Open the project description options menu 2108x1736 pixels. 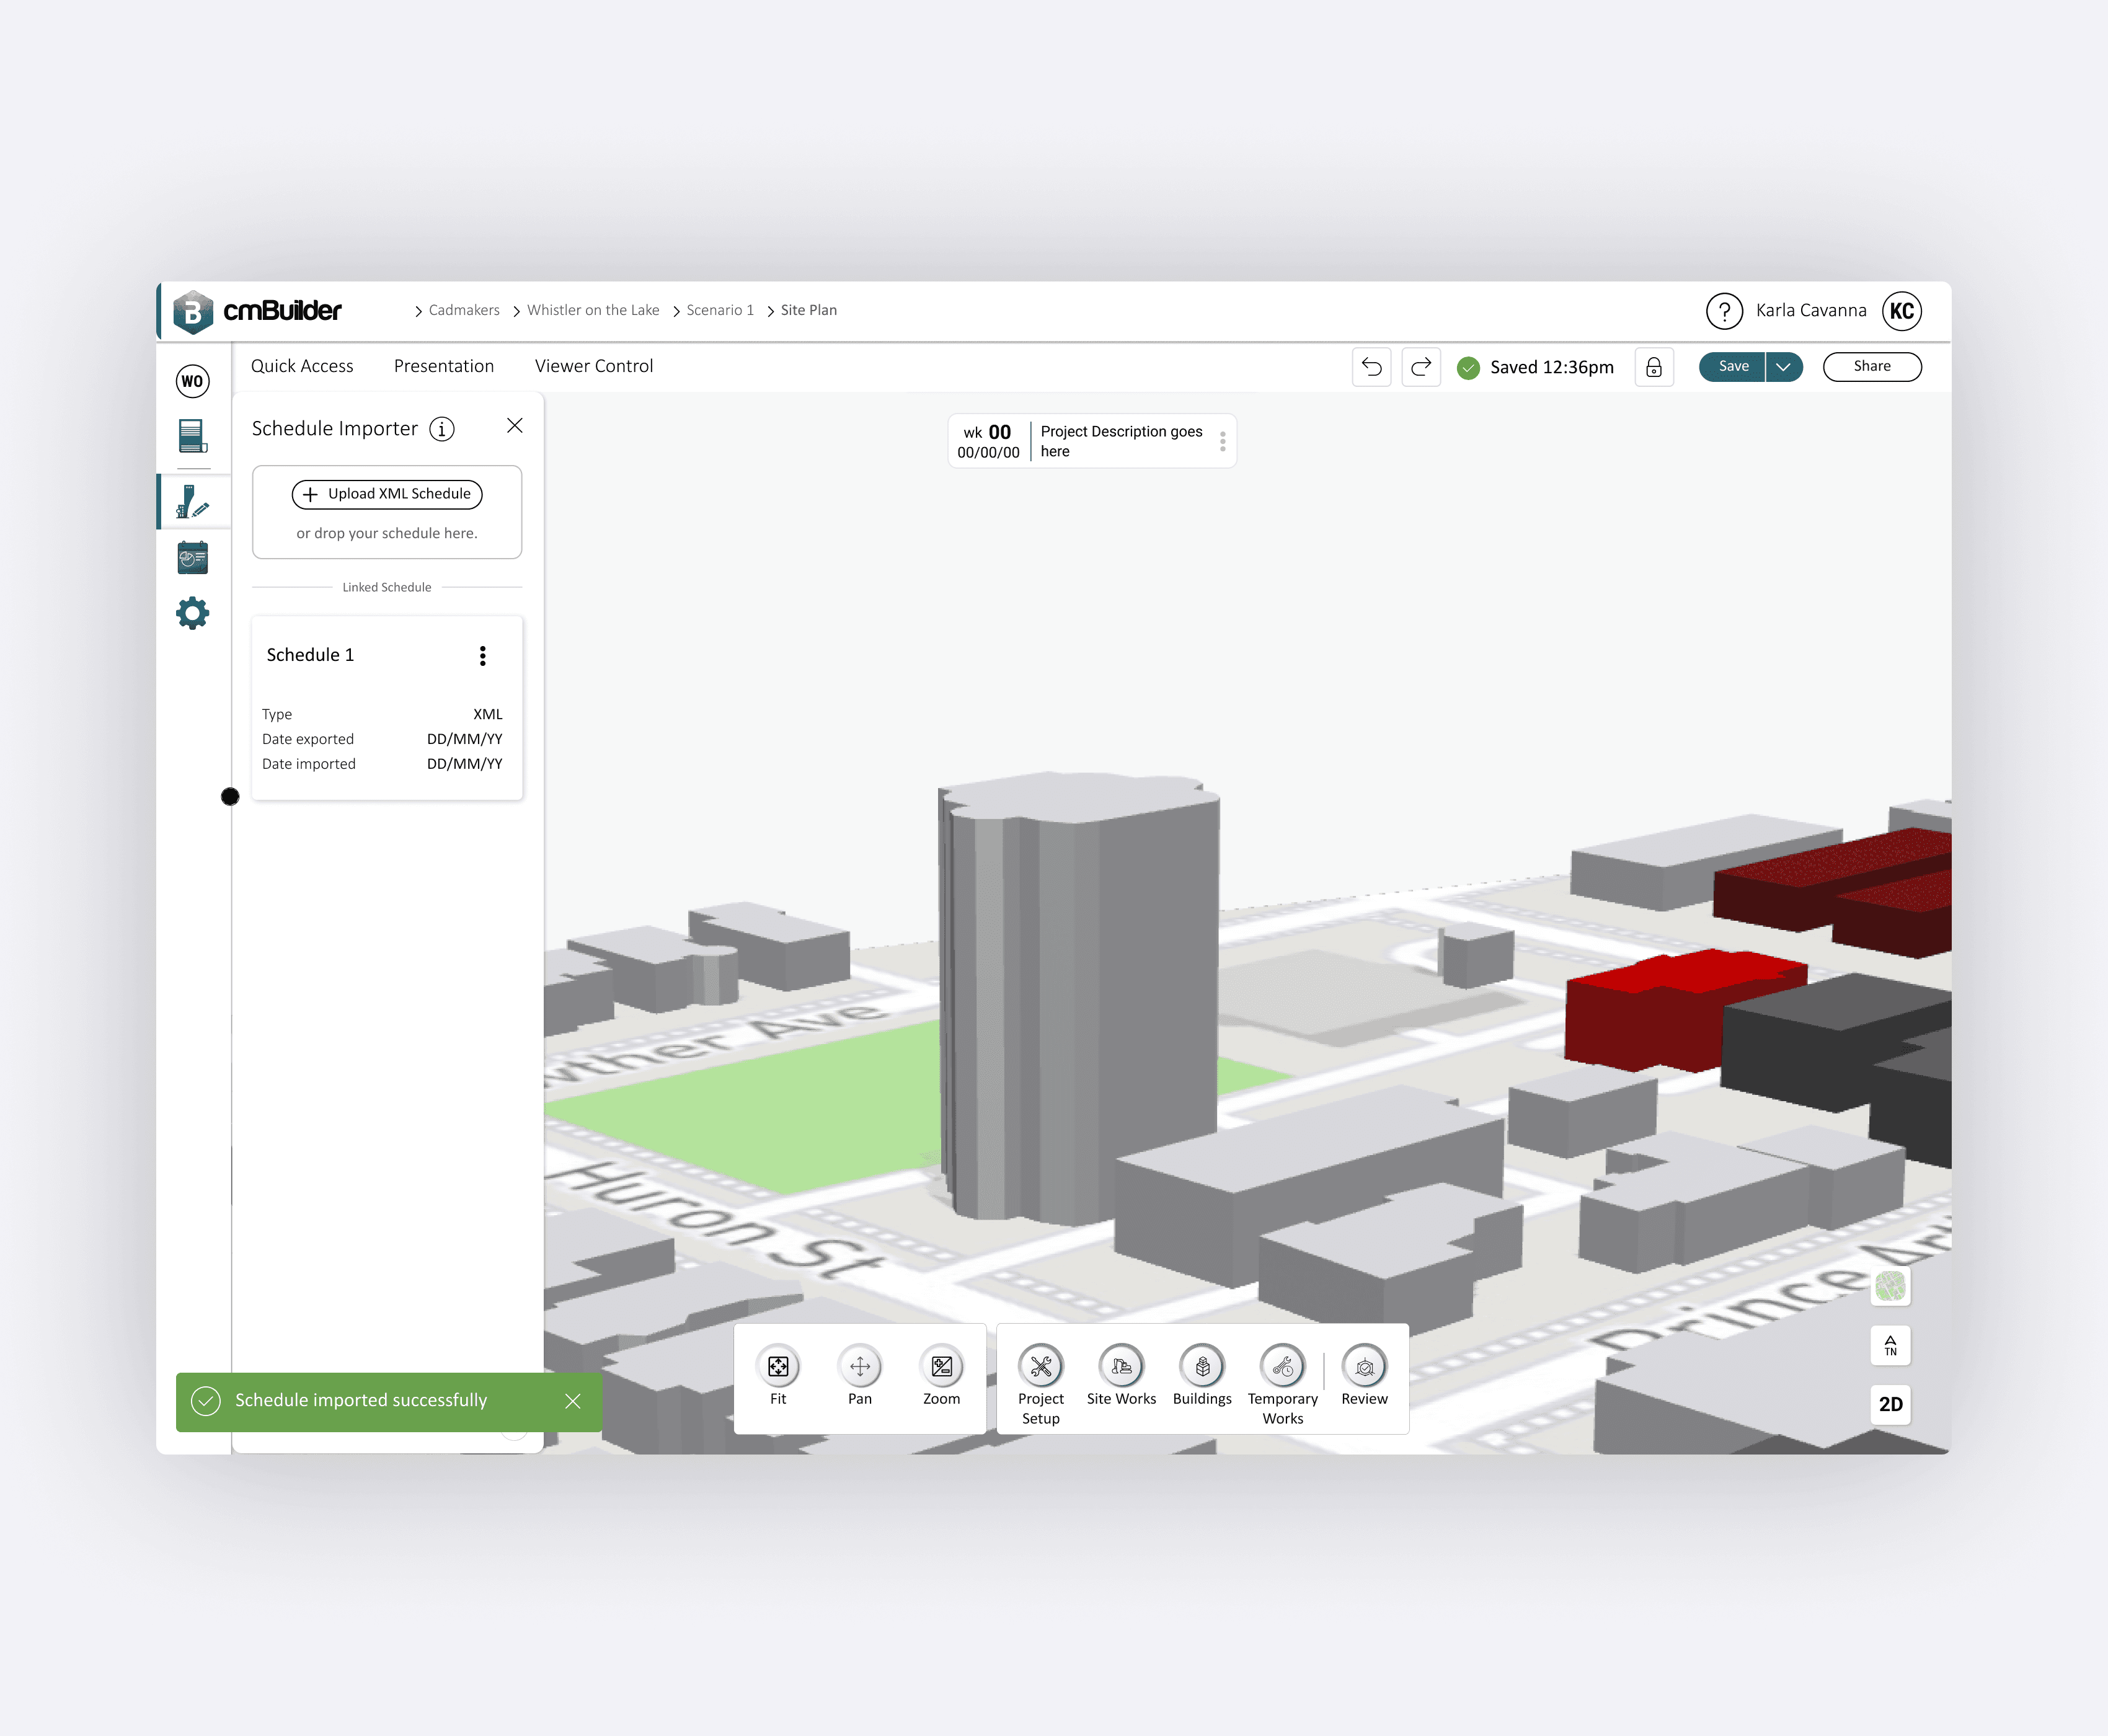tap(1222, 441)
